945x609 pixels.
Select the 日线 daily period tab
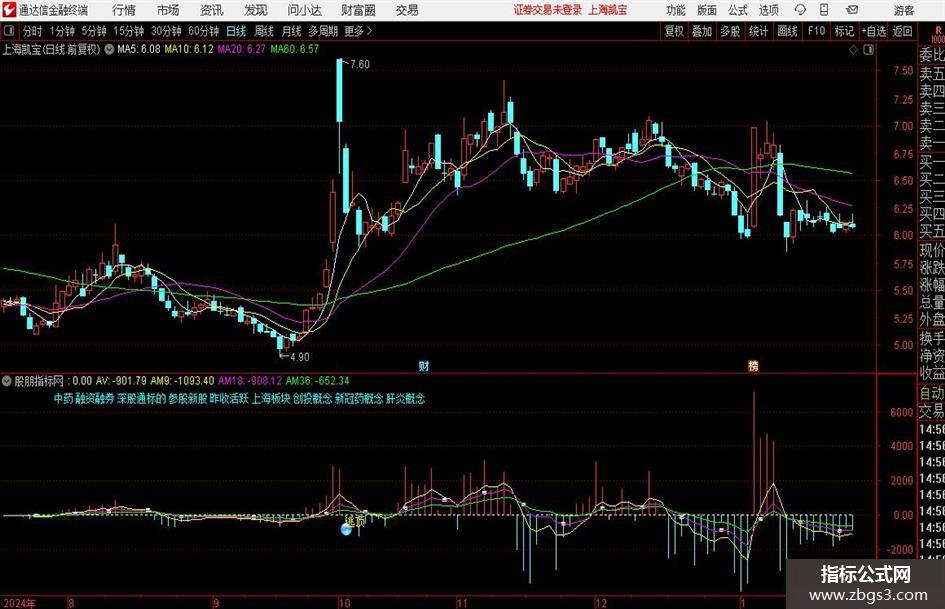236,31
